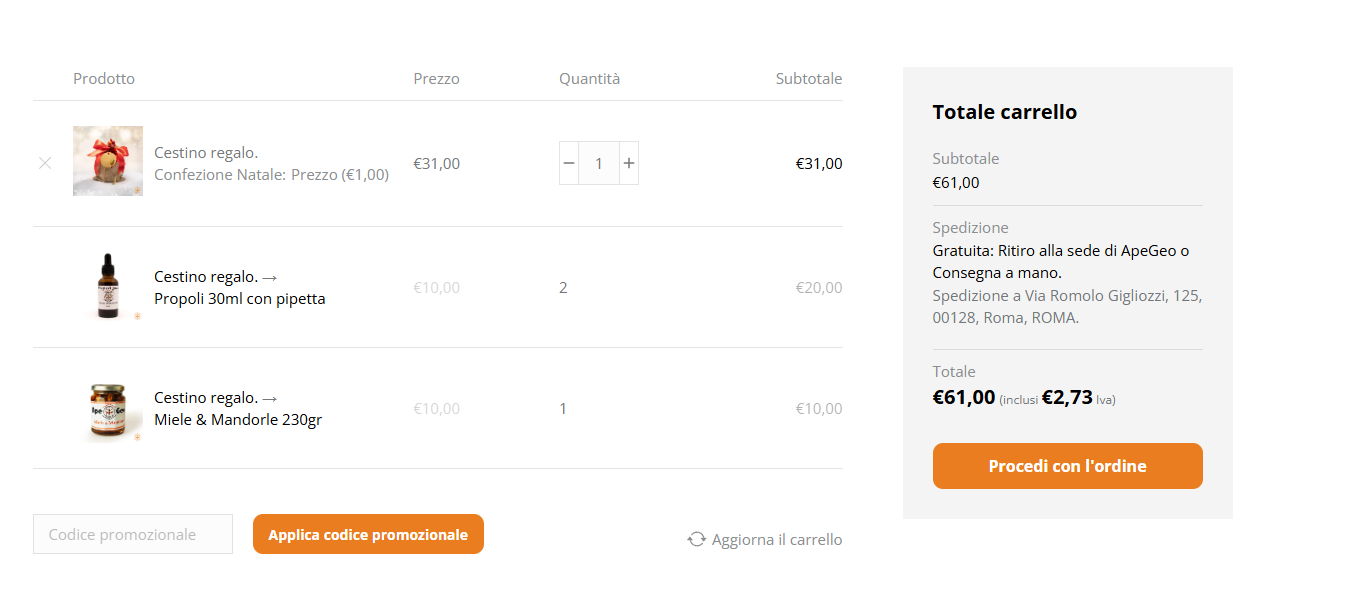Image resolution: width=1363 pixels, height=597 pixels.
Task: Increase quantity with the plus button
Action: [629, 163]
